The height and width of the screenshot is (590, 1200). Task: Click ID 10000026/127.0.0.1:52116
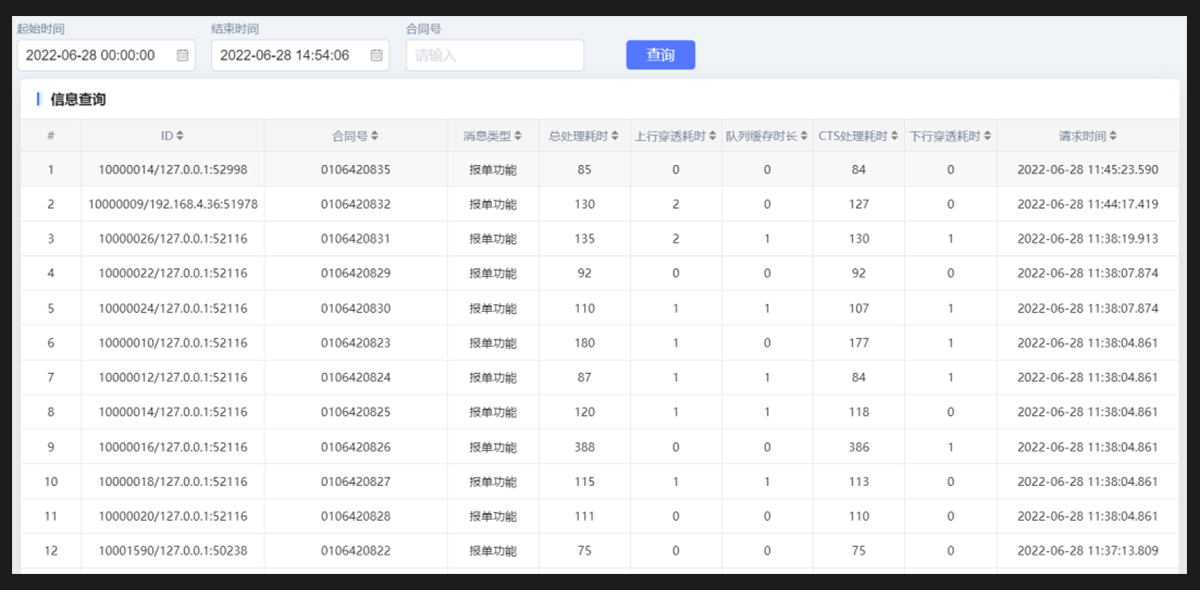[x=173, y=239]
